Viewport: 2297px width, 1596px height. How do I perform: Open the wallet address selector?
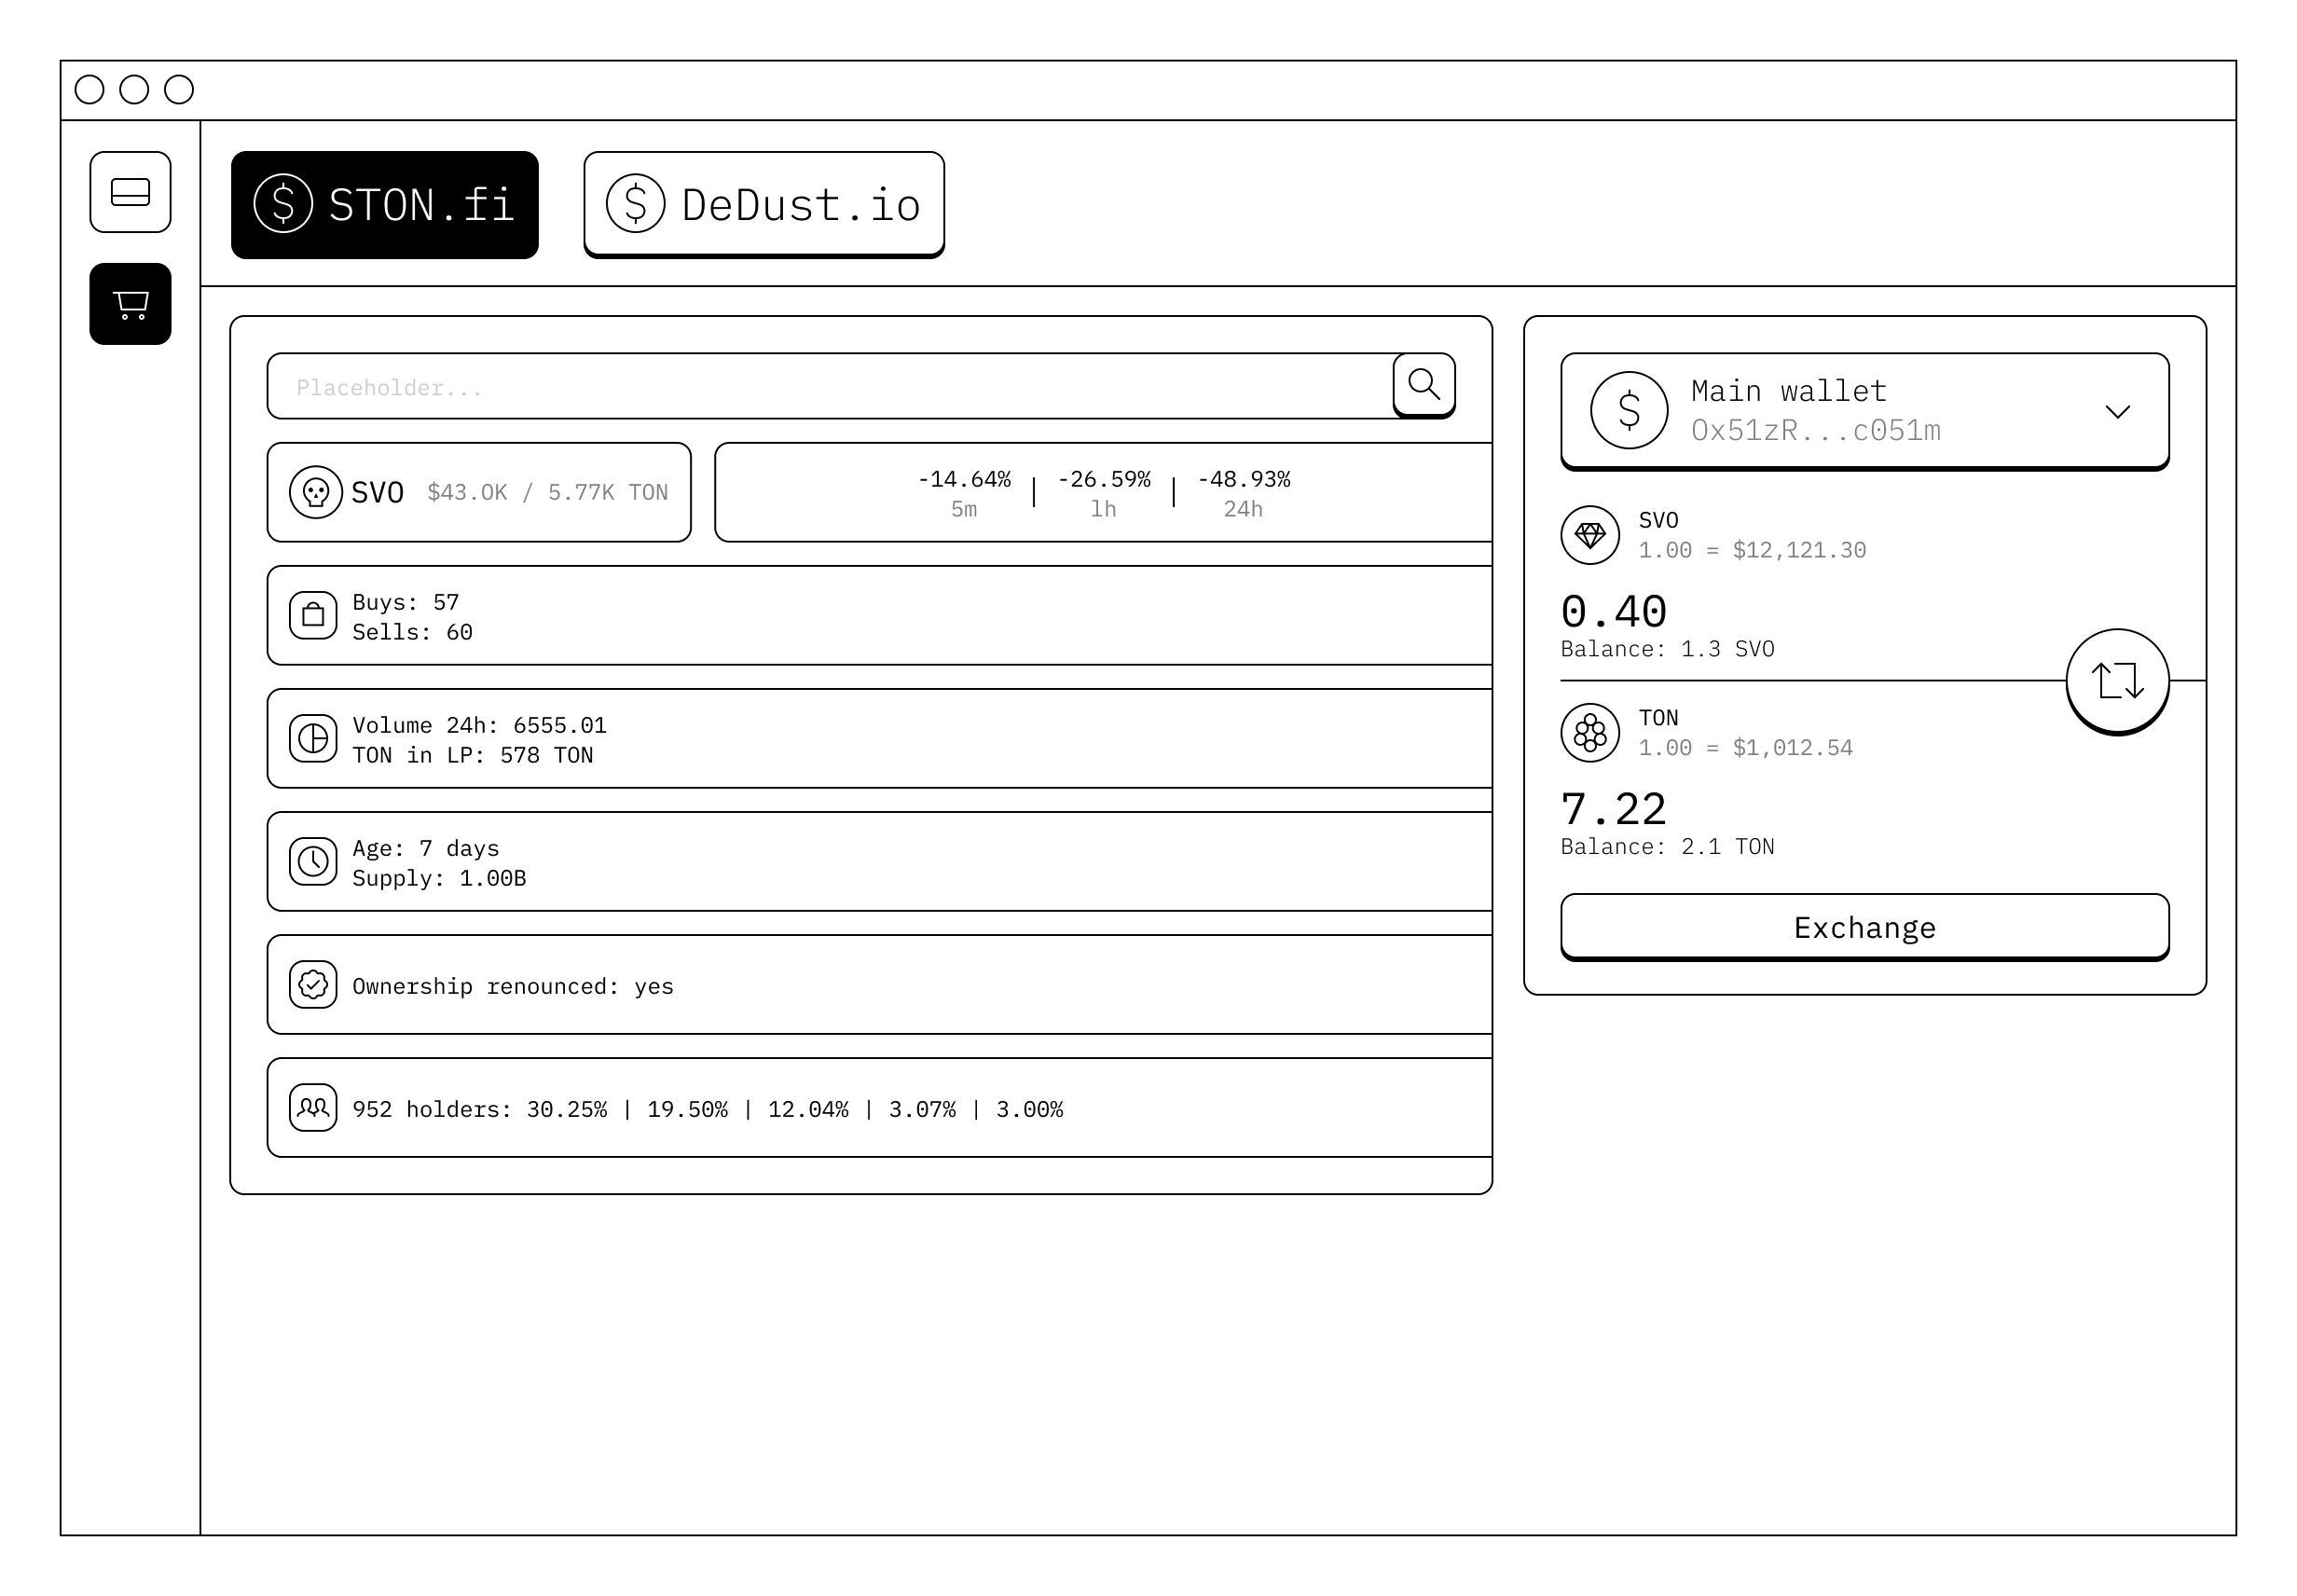click(x=1863, y=410)
